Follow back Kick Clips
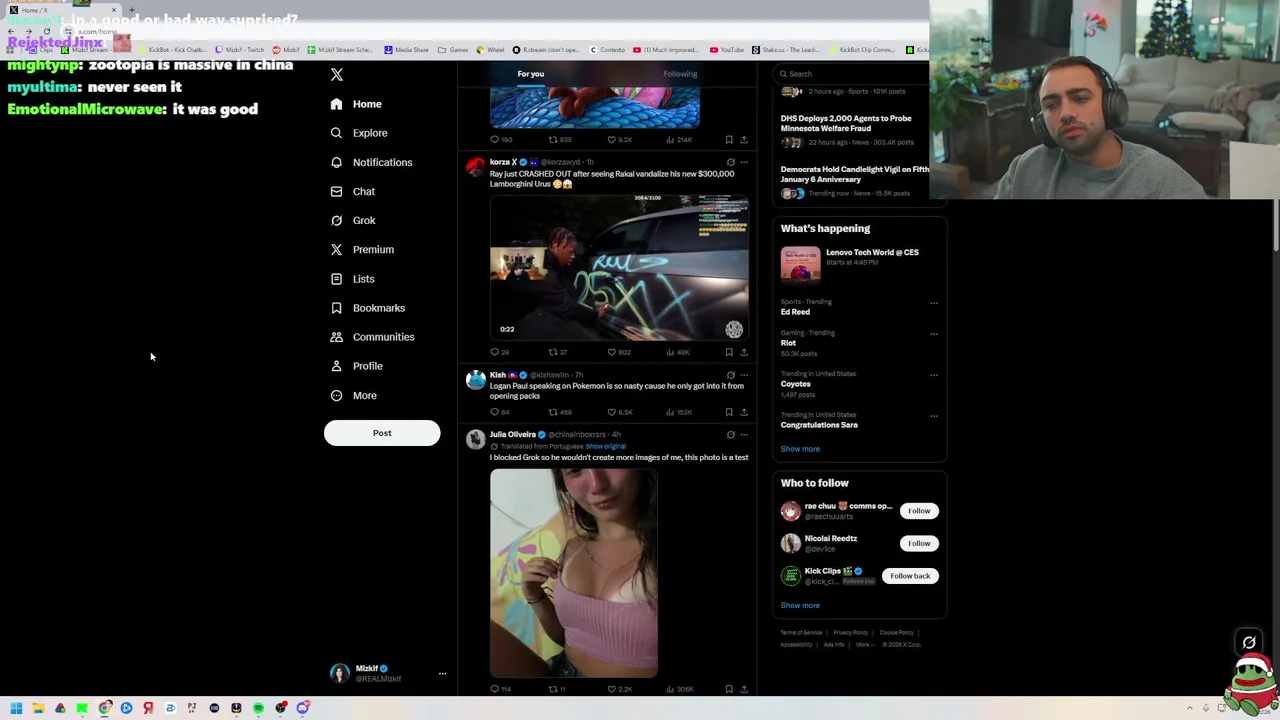1280x720 pixels. [x=910, y=576]
